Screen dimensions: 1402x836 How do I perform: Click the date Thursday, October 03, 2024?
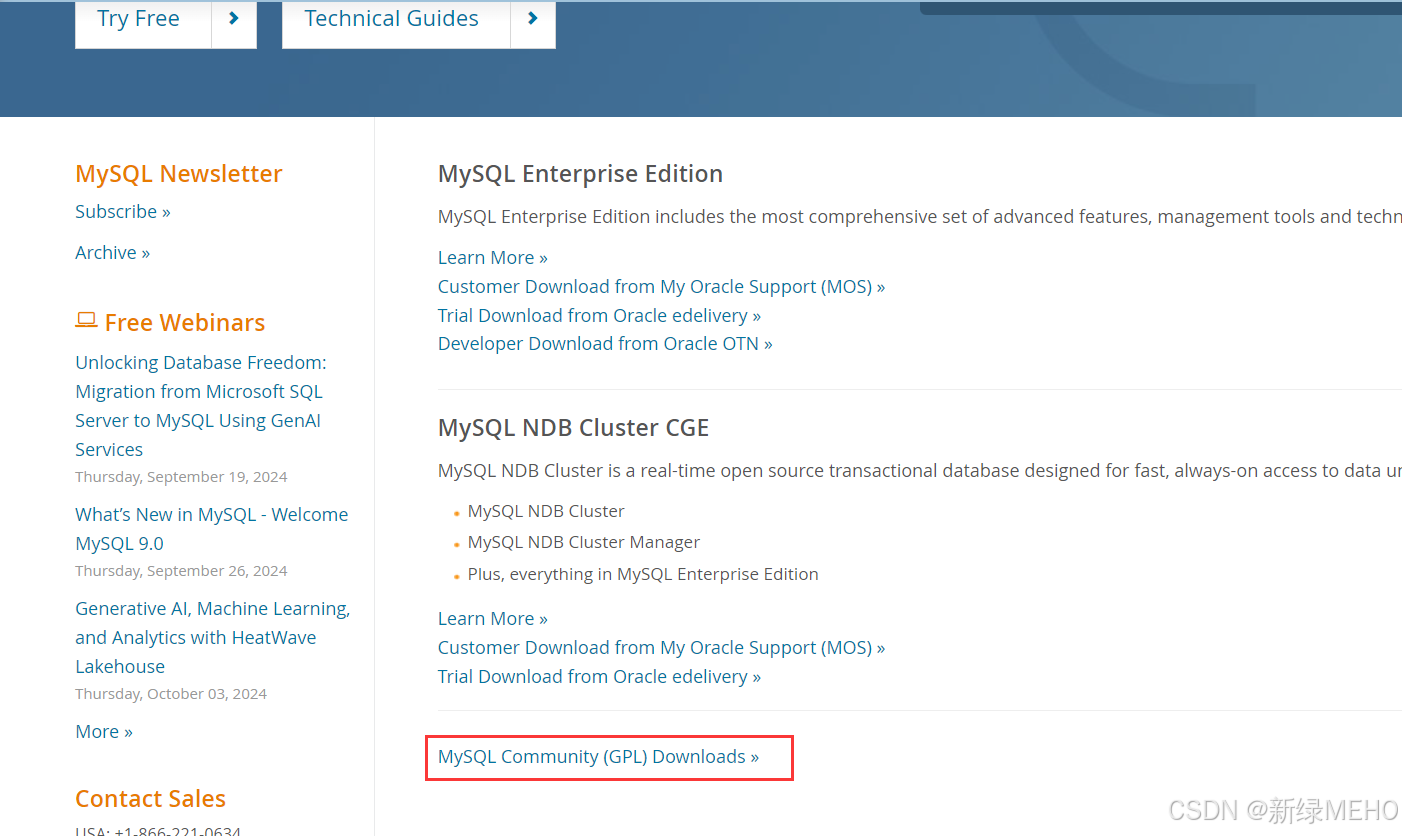coord(171,694)
